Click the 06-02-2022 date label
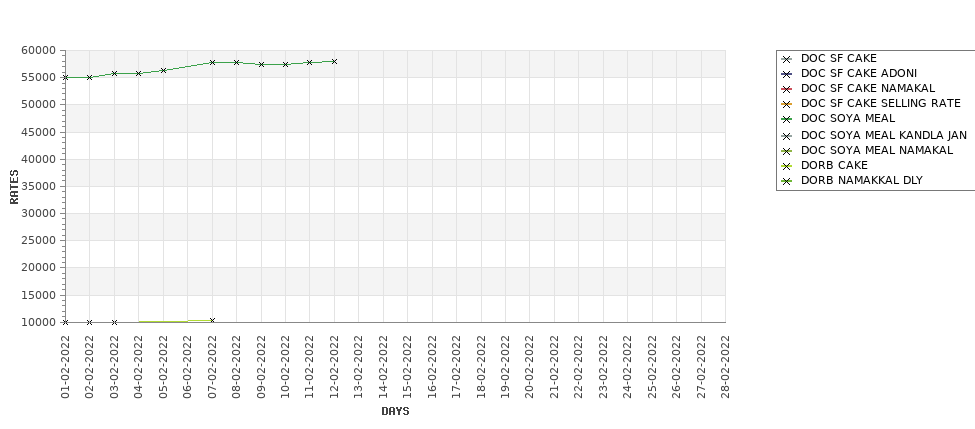Image resolution: width=975 pixels, height=429 pixels. click(x=188, y=367)
